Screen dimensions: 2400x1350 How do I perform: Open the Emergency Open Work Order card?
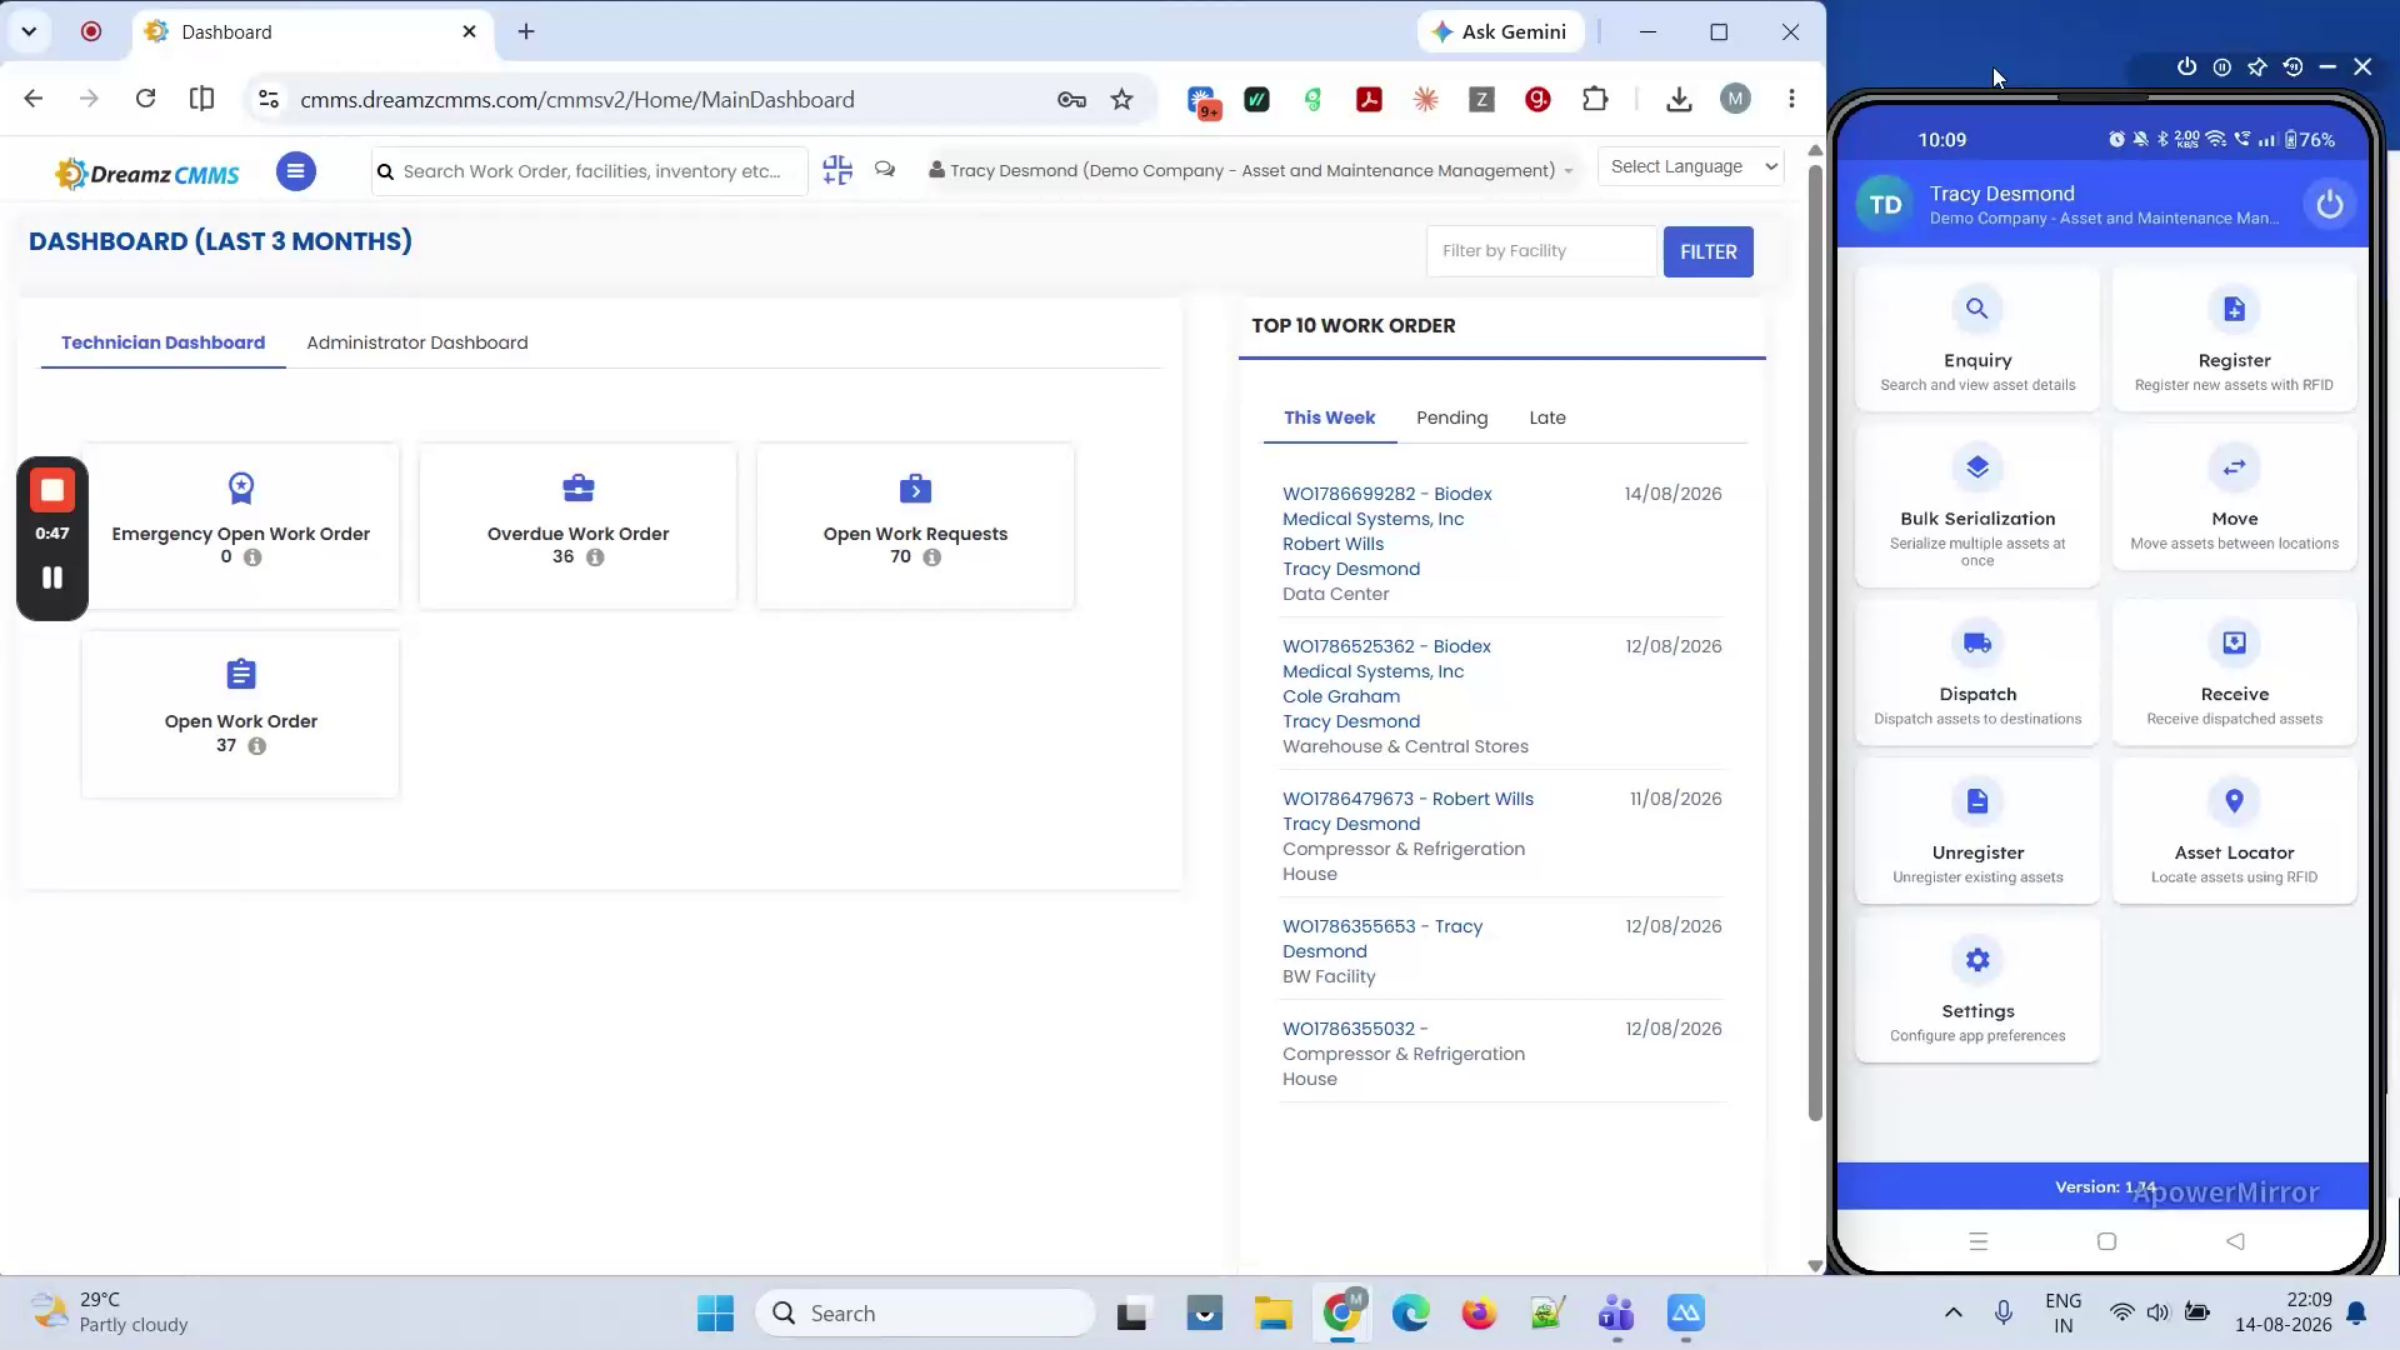tap(241, 526)
